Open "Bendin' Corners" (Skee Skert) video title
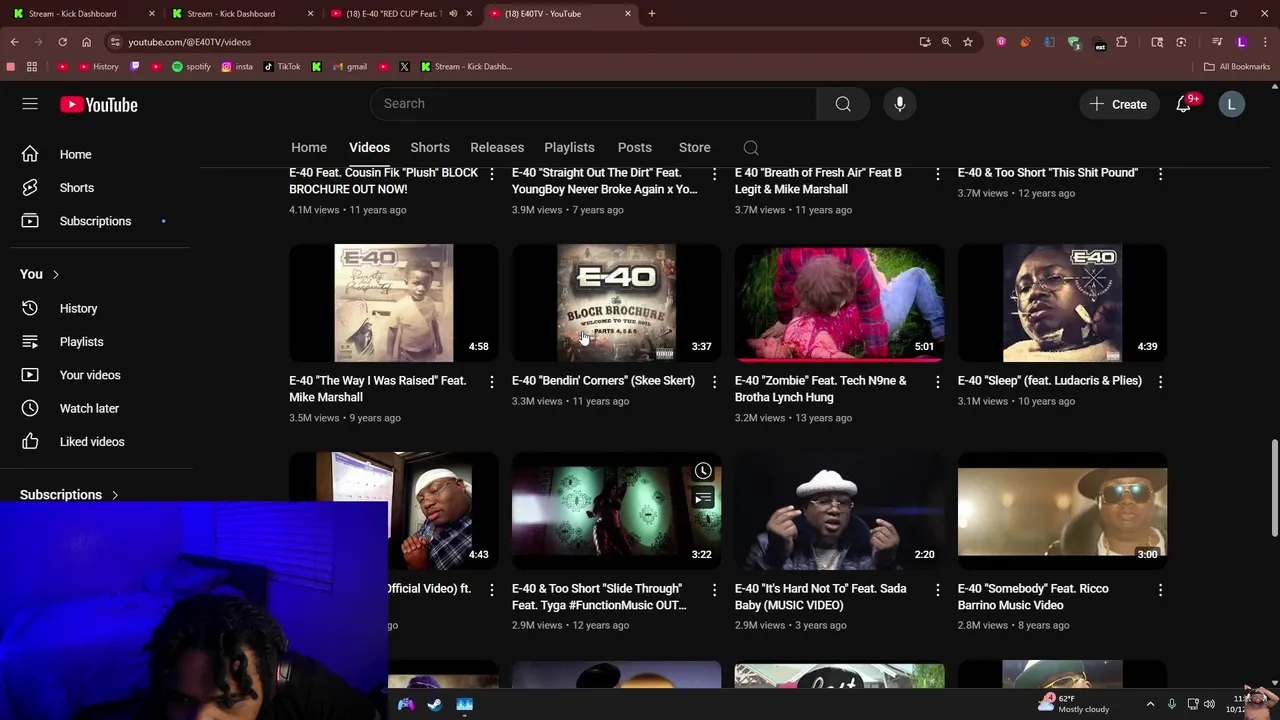The height and width of the screenshot is (720, 1280). 603,380
